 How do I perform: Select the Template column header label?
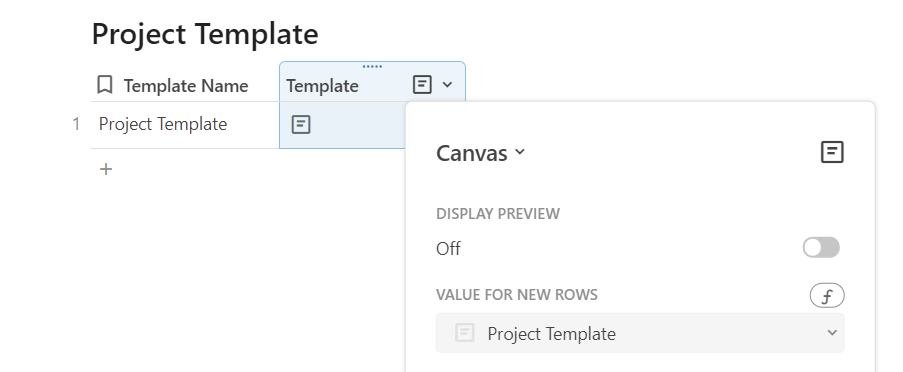point(322,86)
